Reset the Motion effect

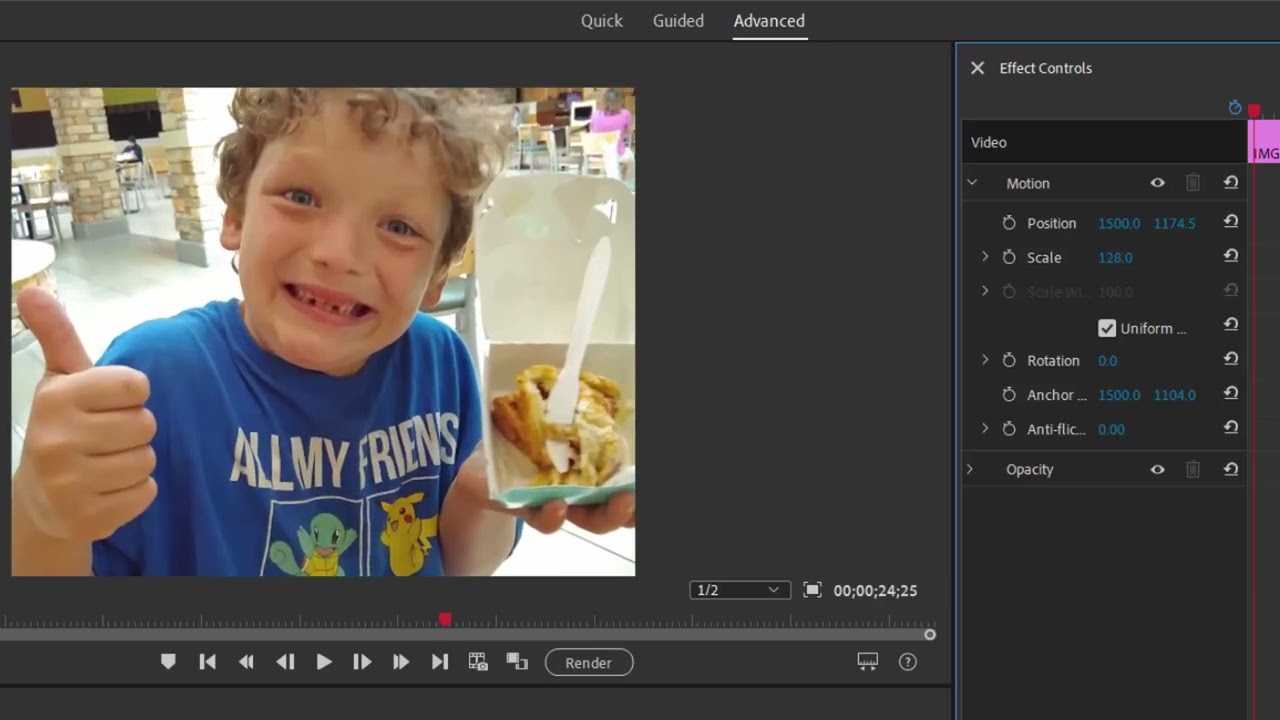click(1231, 183)
